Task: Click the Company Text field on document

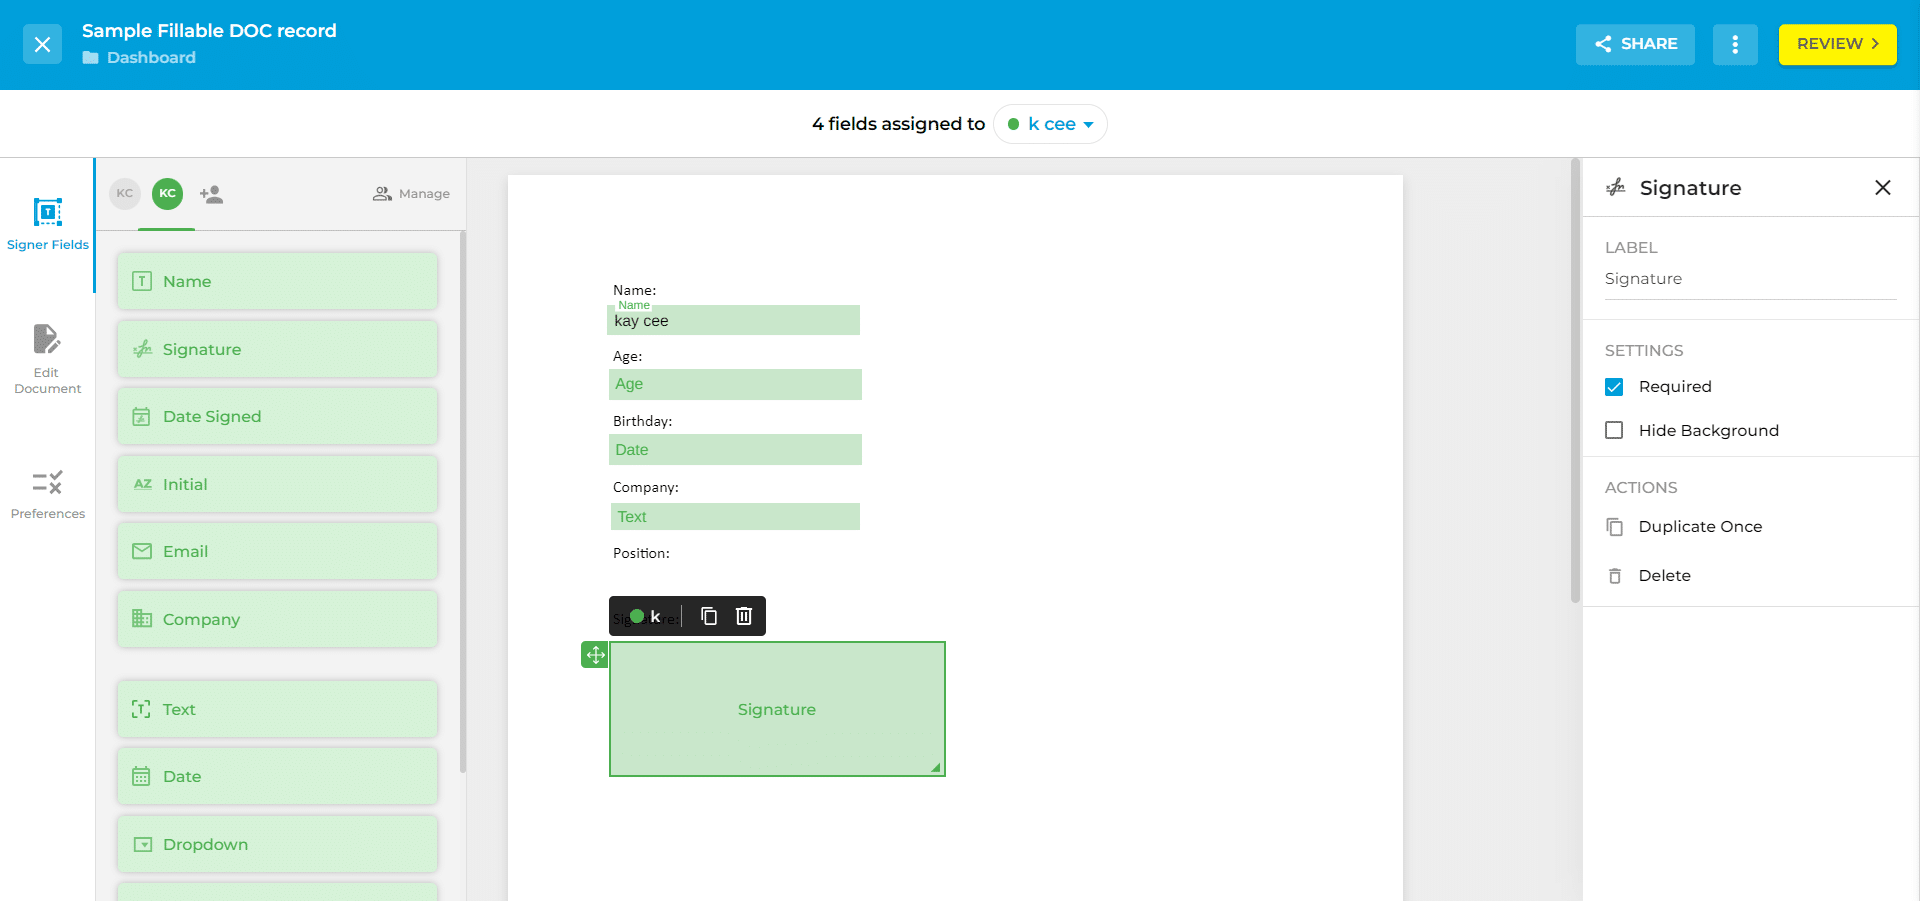Action: (x=735, y=516)
